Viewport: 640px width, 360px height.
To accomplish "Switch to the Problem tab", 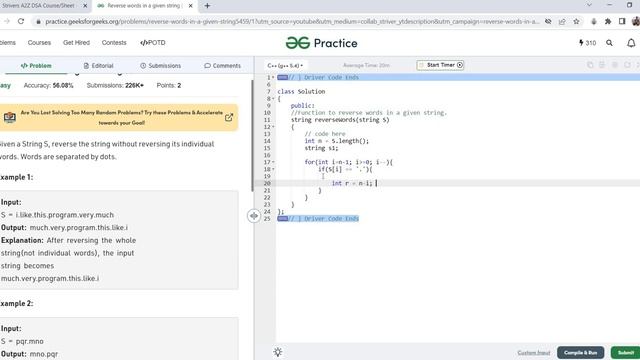I will coord(36,66).
